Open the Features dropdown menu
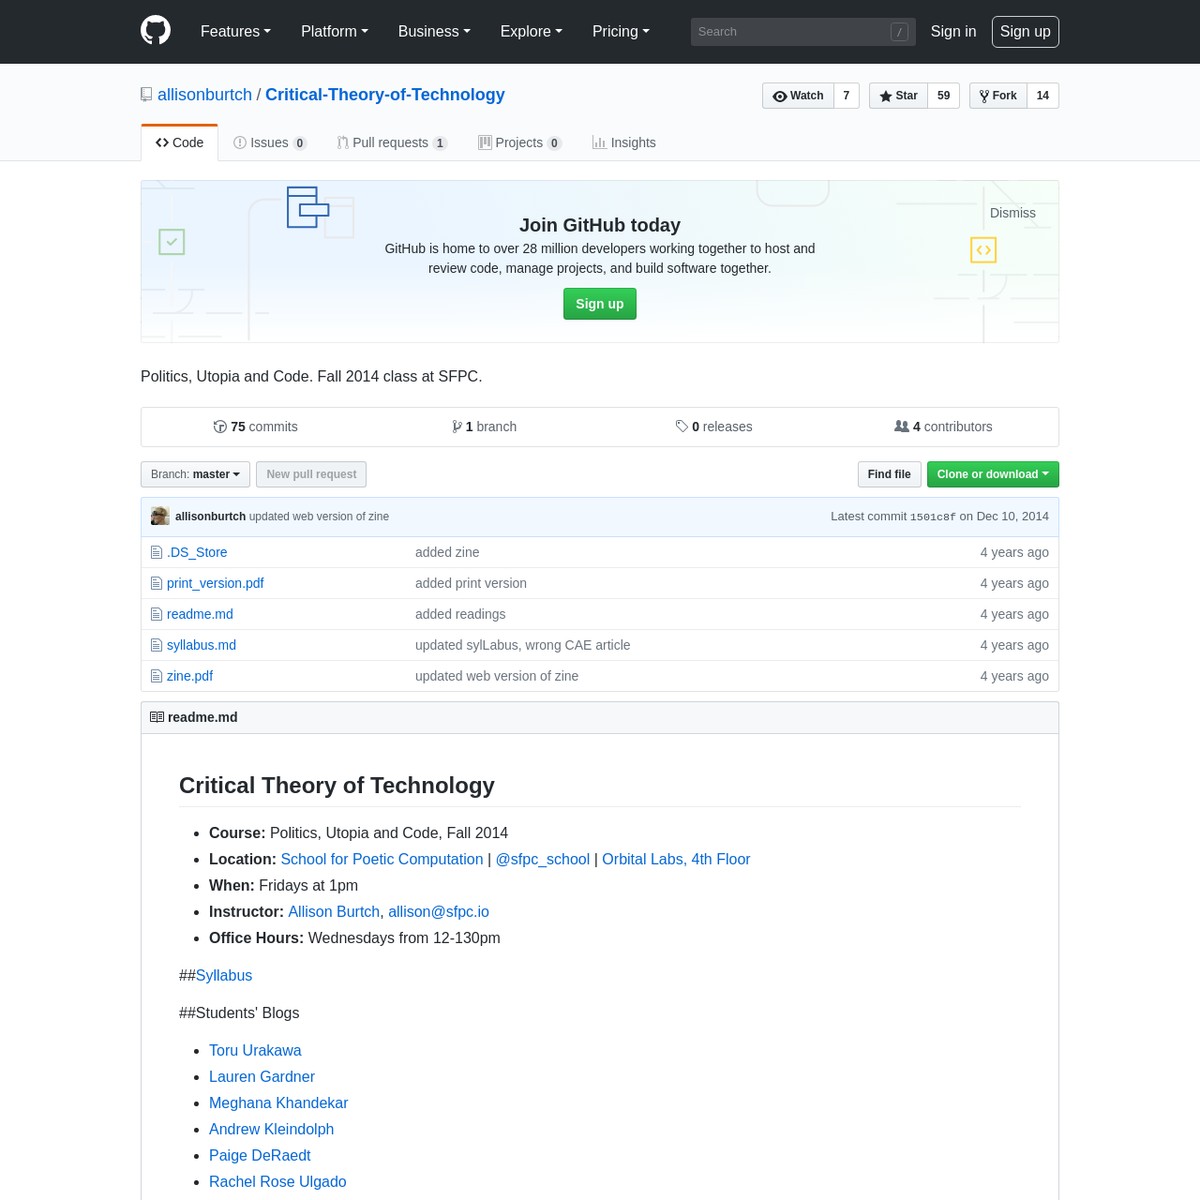The width and height of the screenshot is (1200, 1200). [x=236, y=31]
